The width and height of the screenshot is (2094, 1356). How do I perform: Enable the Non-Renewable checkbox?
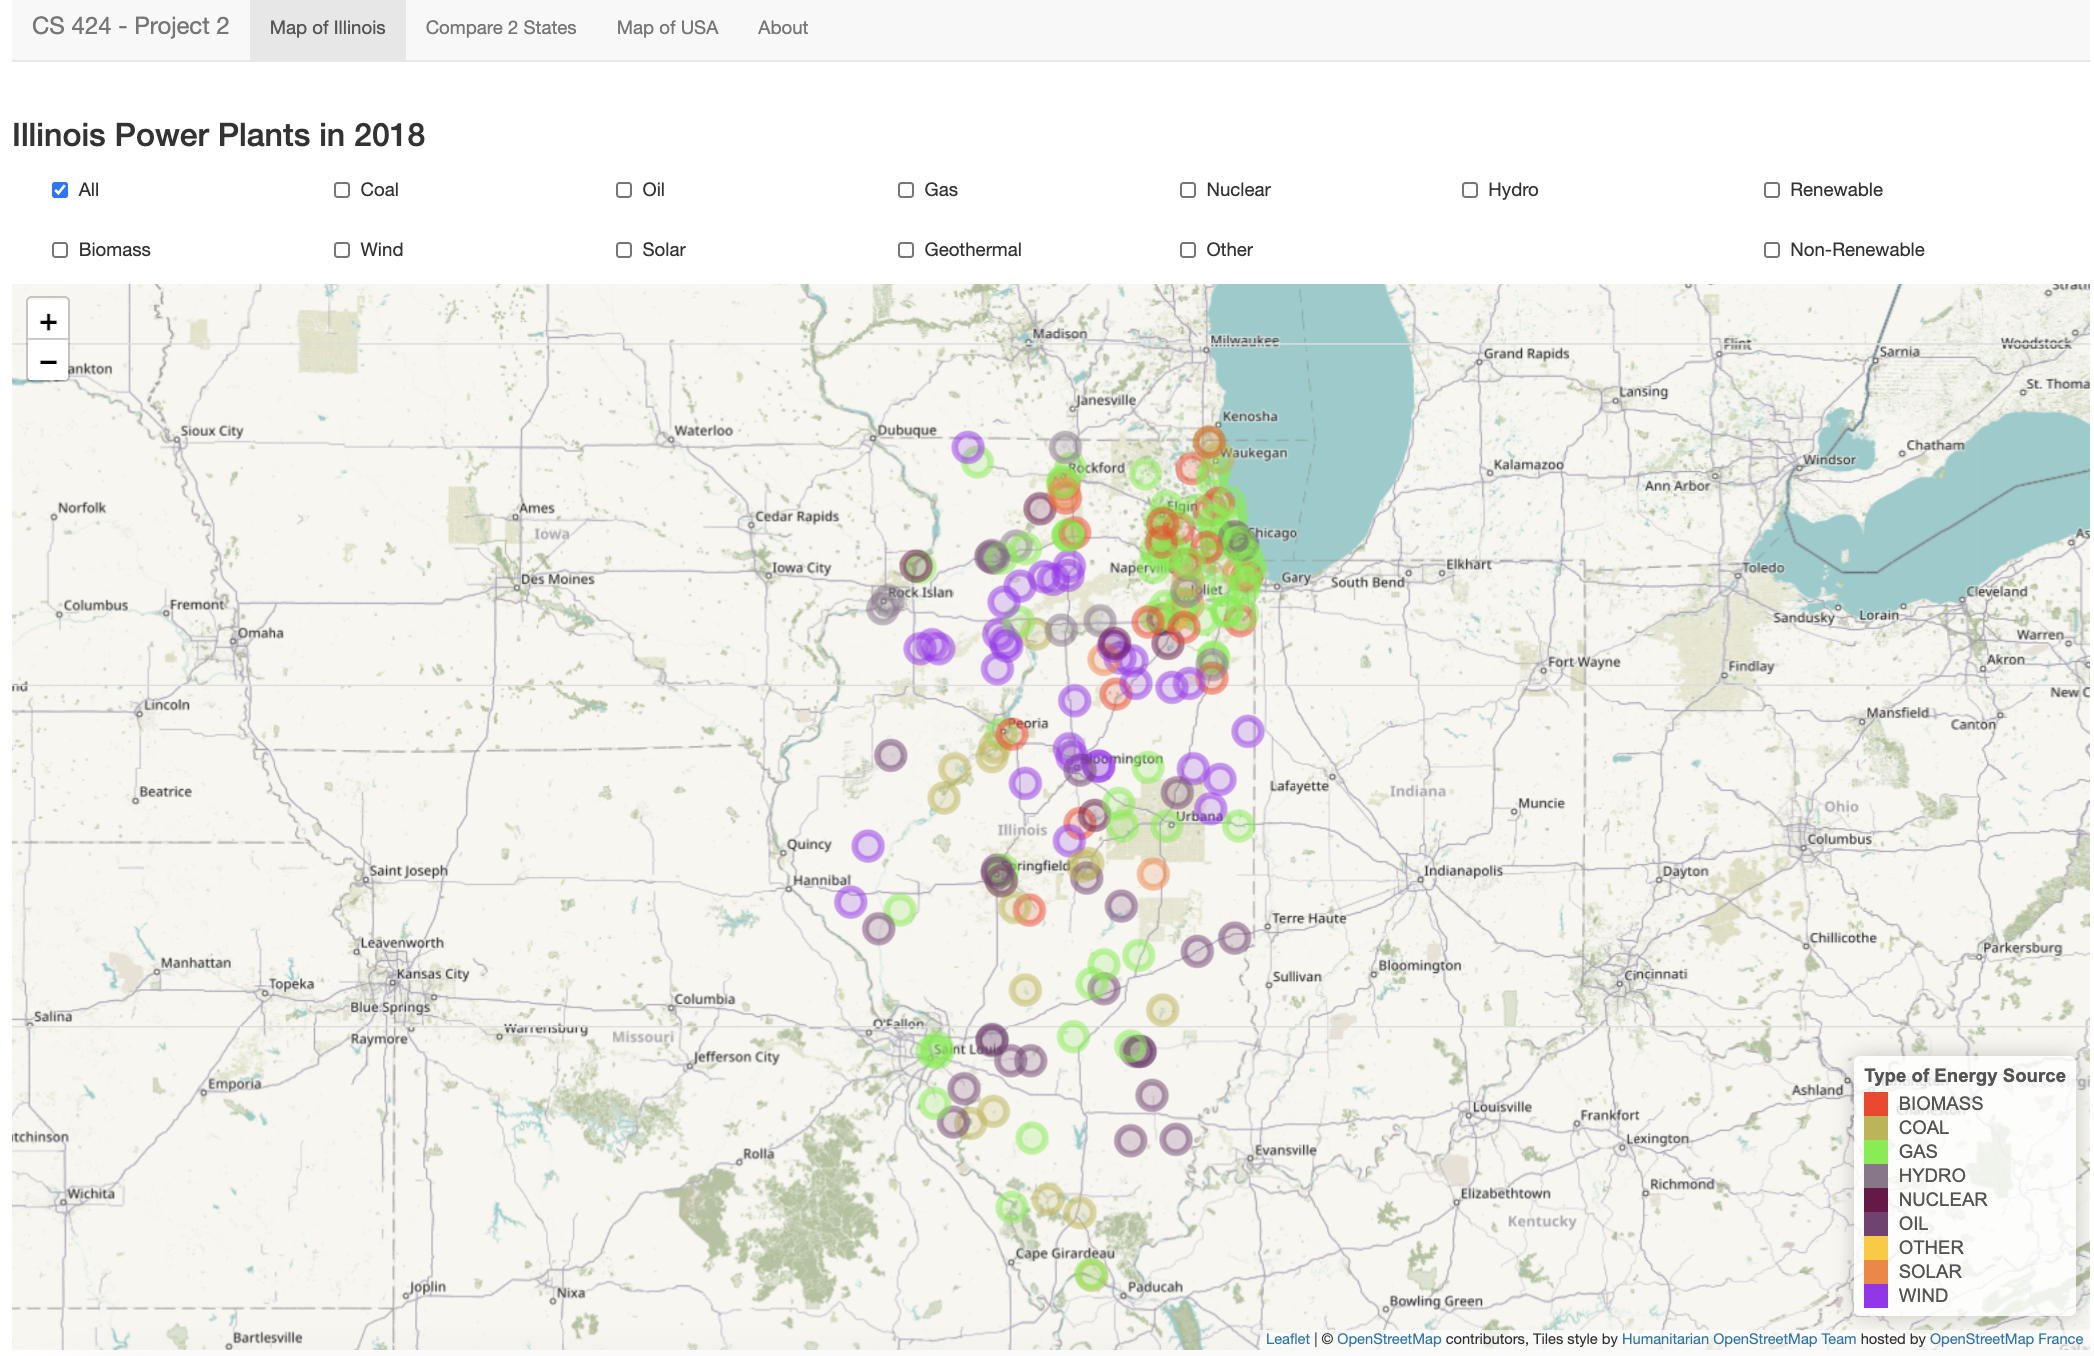coord(1772,250)
